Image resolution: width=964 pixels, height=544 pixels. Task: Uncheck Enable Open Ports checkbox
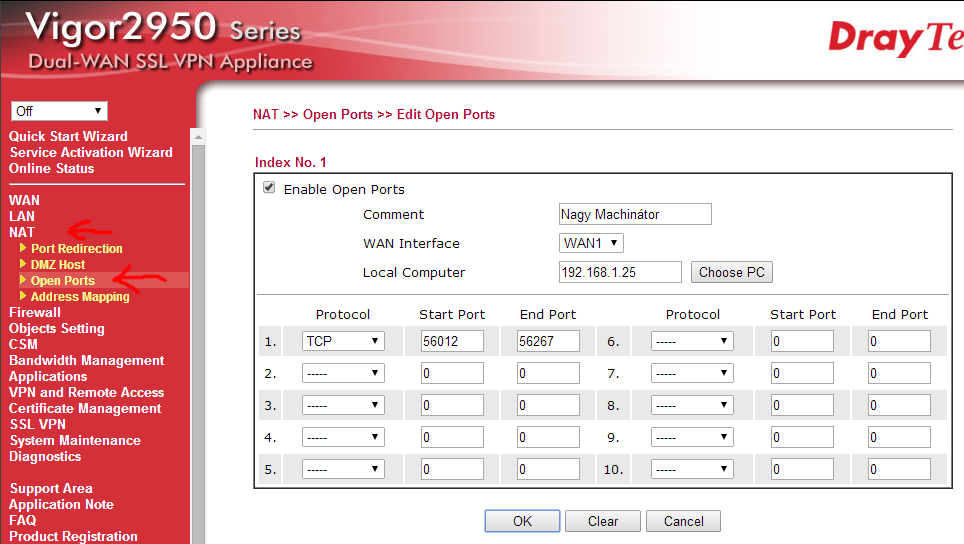269,188
